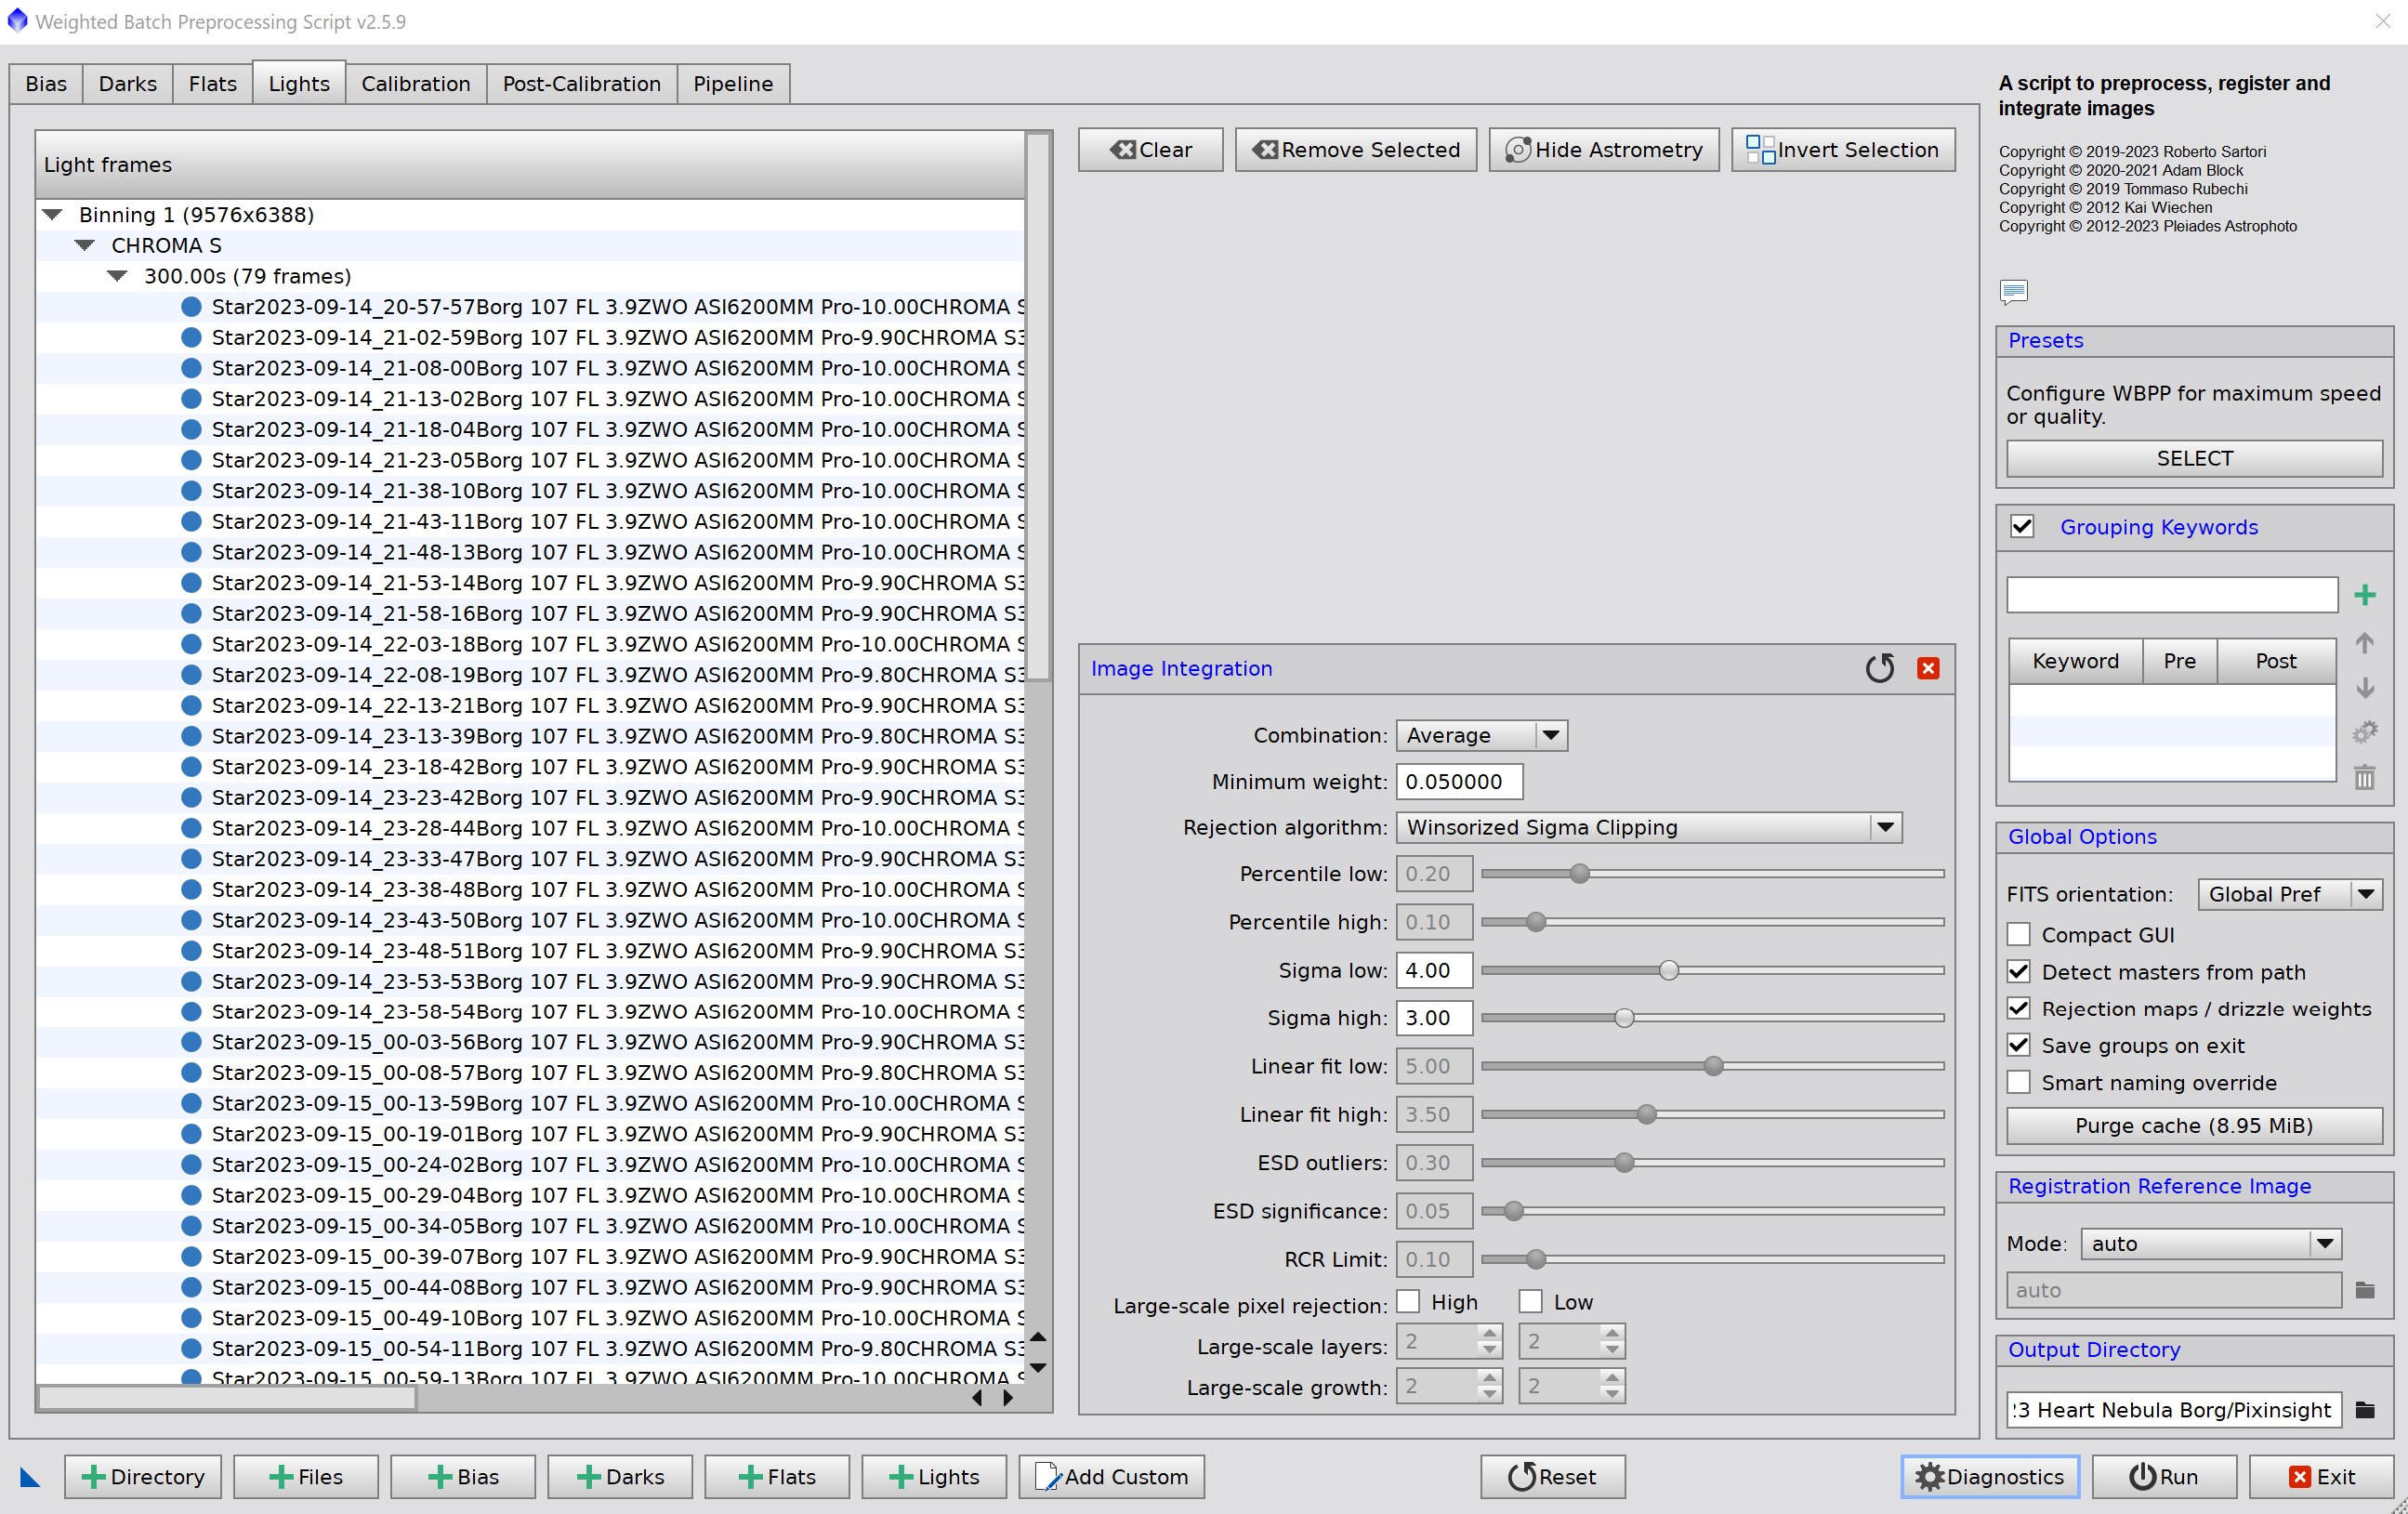Browse for output directory folder icon

point(2364,1410)
